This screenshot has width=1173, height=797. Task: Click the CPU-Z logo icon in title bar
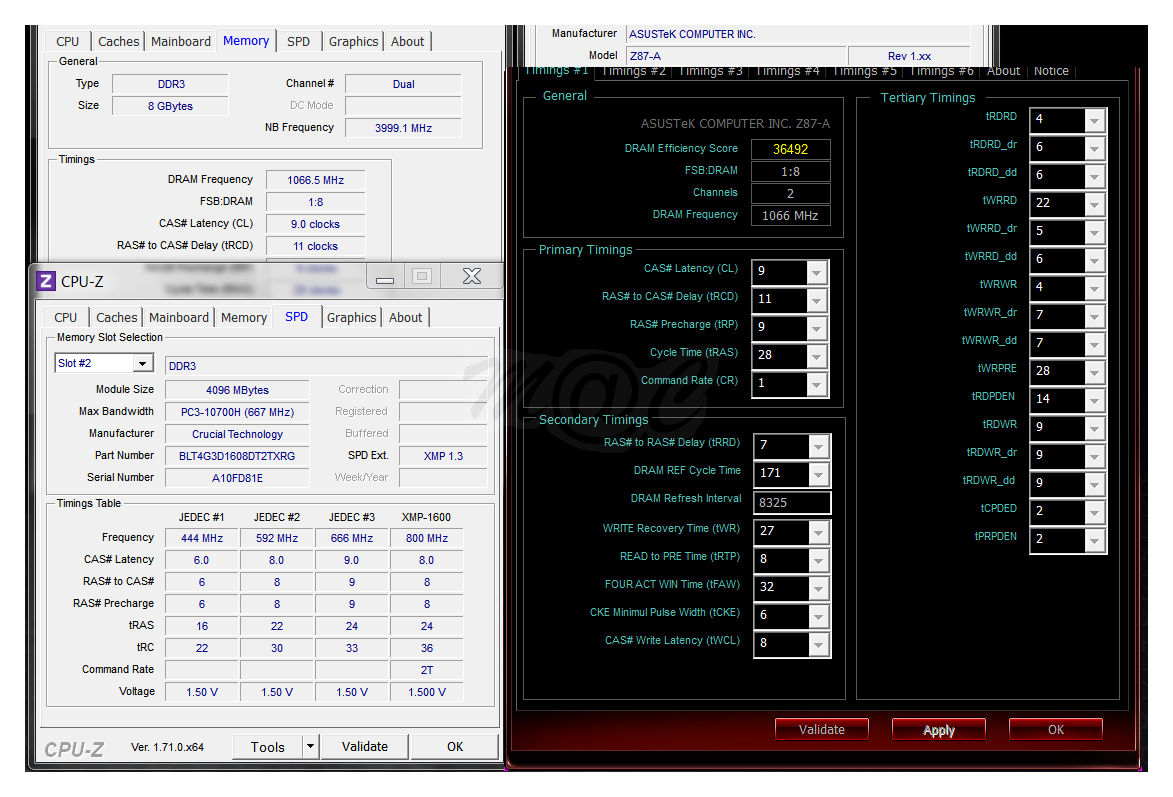point(46,281)
